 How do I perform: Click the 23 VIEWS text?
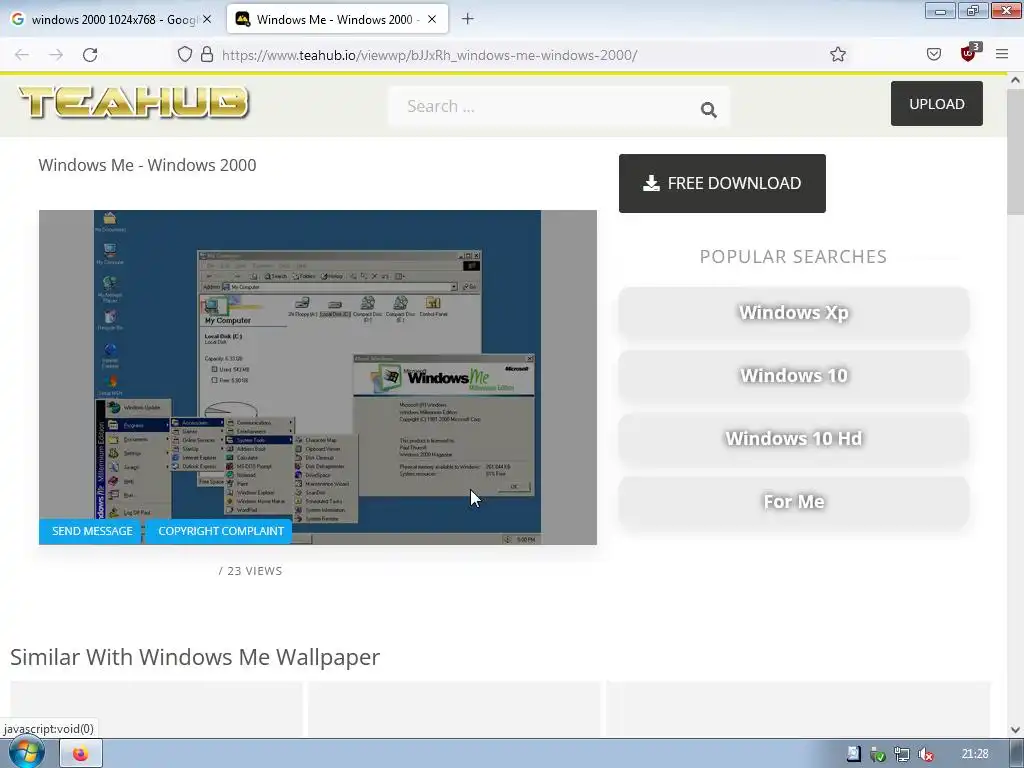point(255,571)
